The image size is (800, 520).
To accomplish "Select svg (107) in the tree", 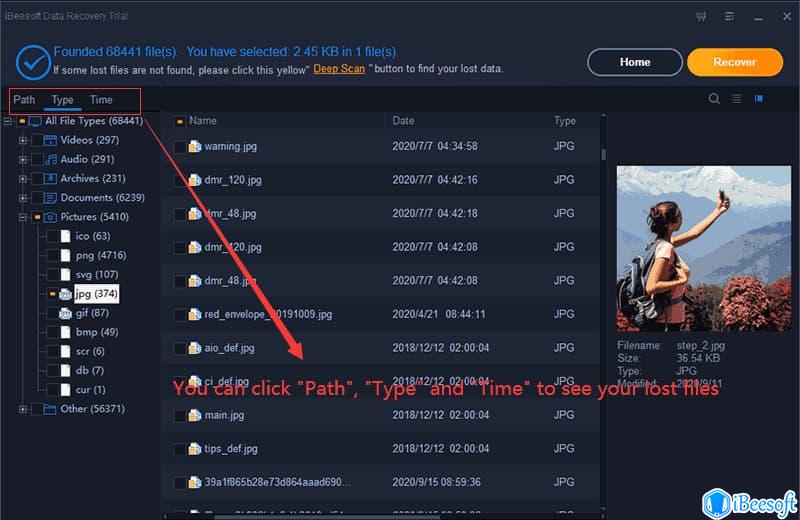I will tap(97, 275).
